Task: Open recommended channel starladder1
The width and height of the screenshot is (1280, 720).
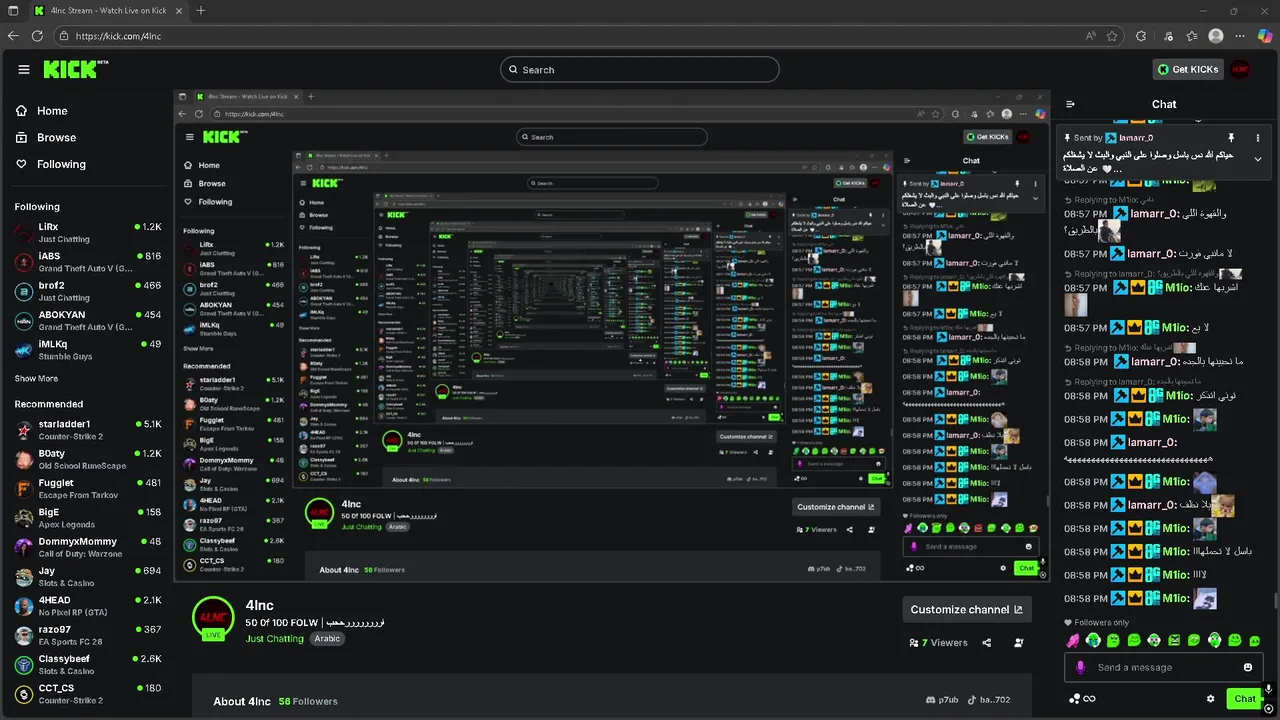Action: coord(87,430)
